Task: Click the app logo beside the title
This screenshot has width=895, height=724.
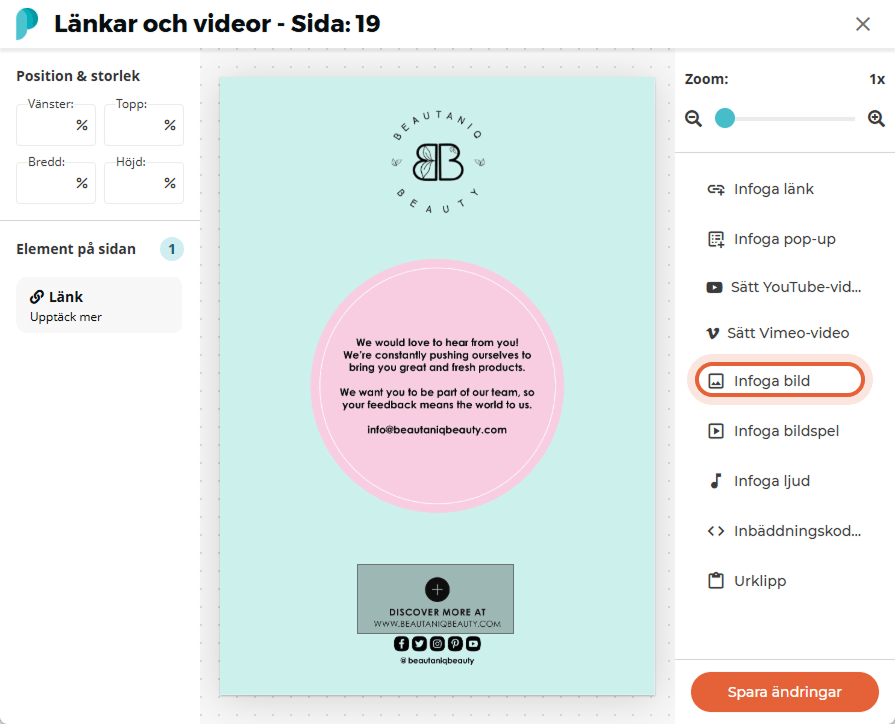Action: click(x=26, y=23)
